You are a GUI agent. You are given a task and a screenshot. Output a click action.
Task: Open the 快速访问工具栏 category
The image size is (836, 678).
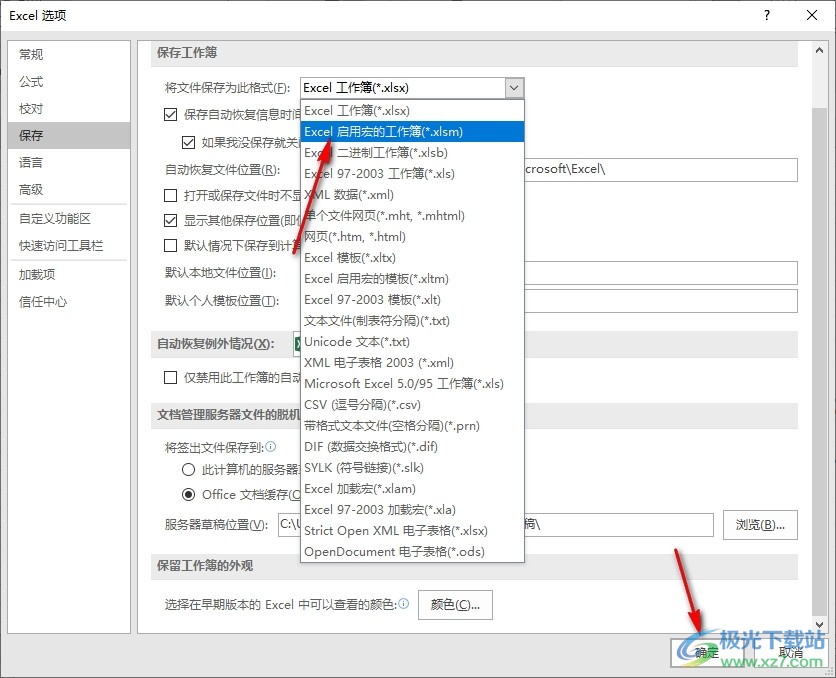[69, 246]
